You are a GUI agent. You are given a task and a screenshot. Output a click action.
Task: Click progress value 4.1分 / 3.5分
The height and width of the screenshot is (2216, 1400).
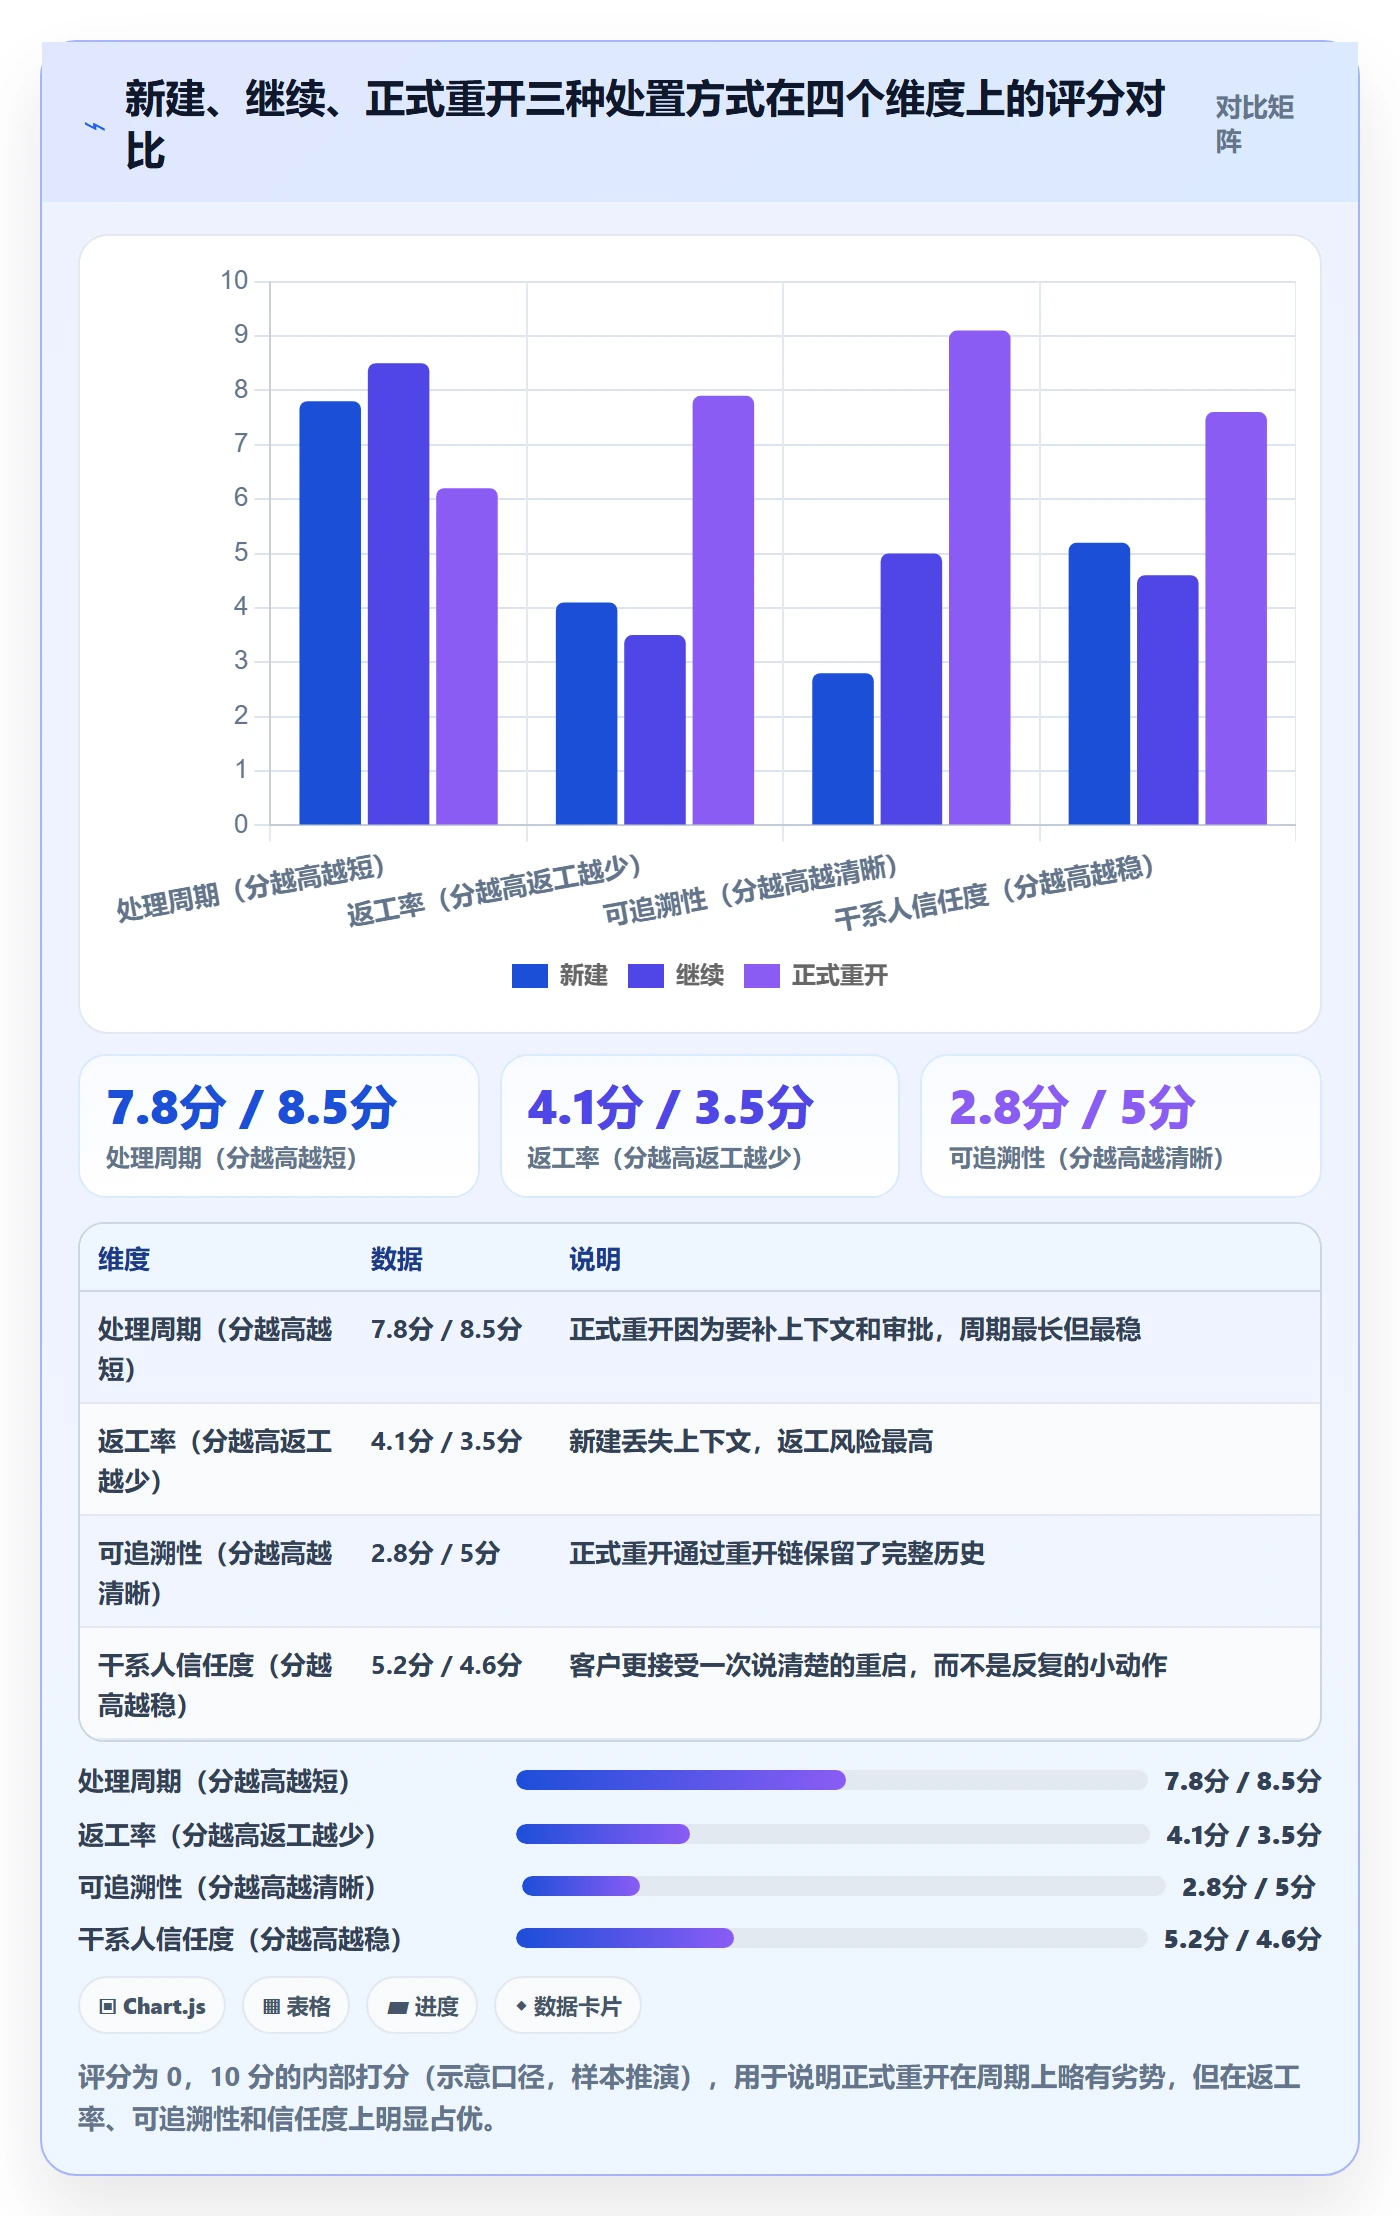(1244, 1835)
